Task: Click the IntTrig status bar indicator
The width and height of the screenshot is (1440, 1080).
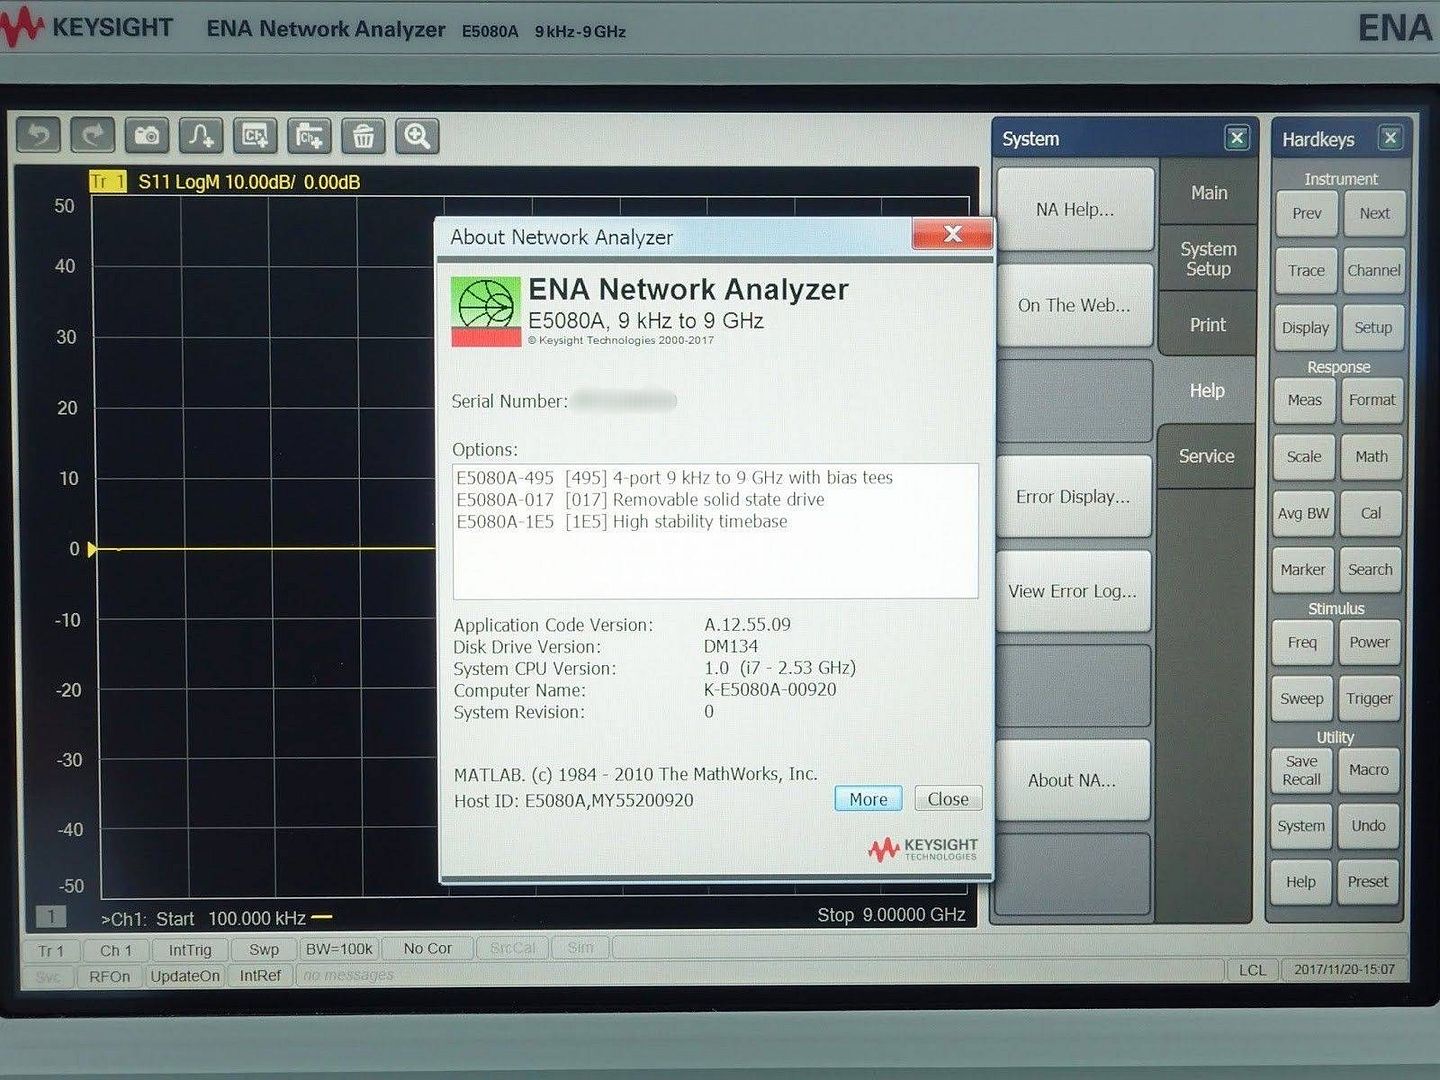Action: pyautogui.click(x=190, y=950)
